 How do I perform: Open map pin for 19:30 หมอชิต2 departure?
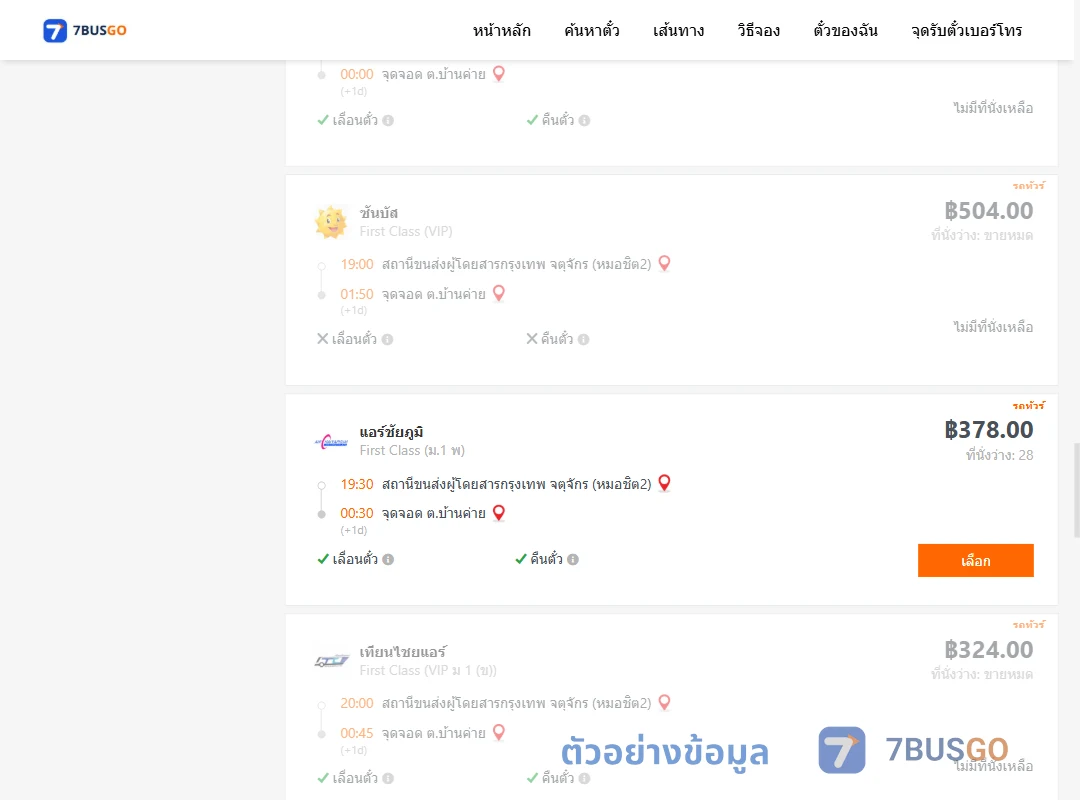pyautogui.click(x=664, y=483)
